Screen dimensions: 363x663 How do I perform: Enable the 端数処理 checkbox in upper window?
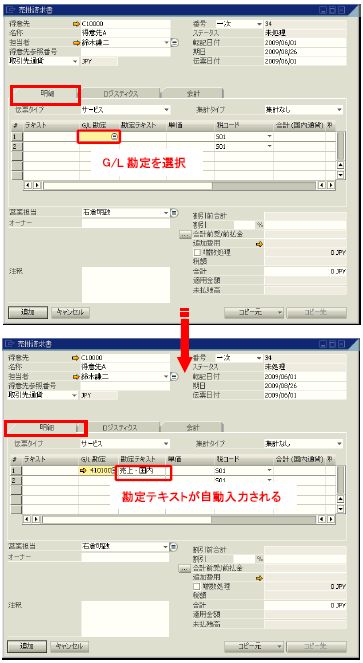[x=197, y=253]
